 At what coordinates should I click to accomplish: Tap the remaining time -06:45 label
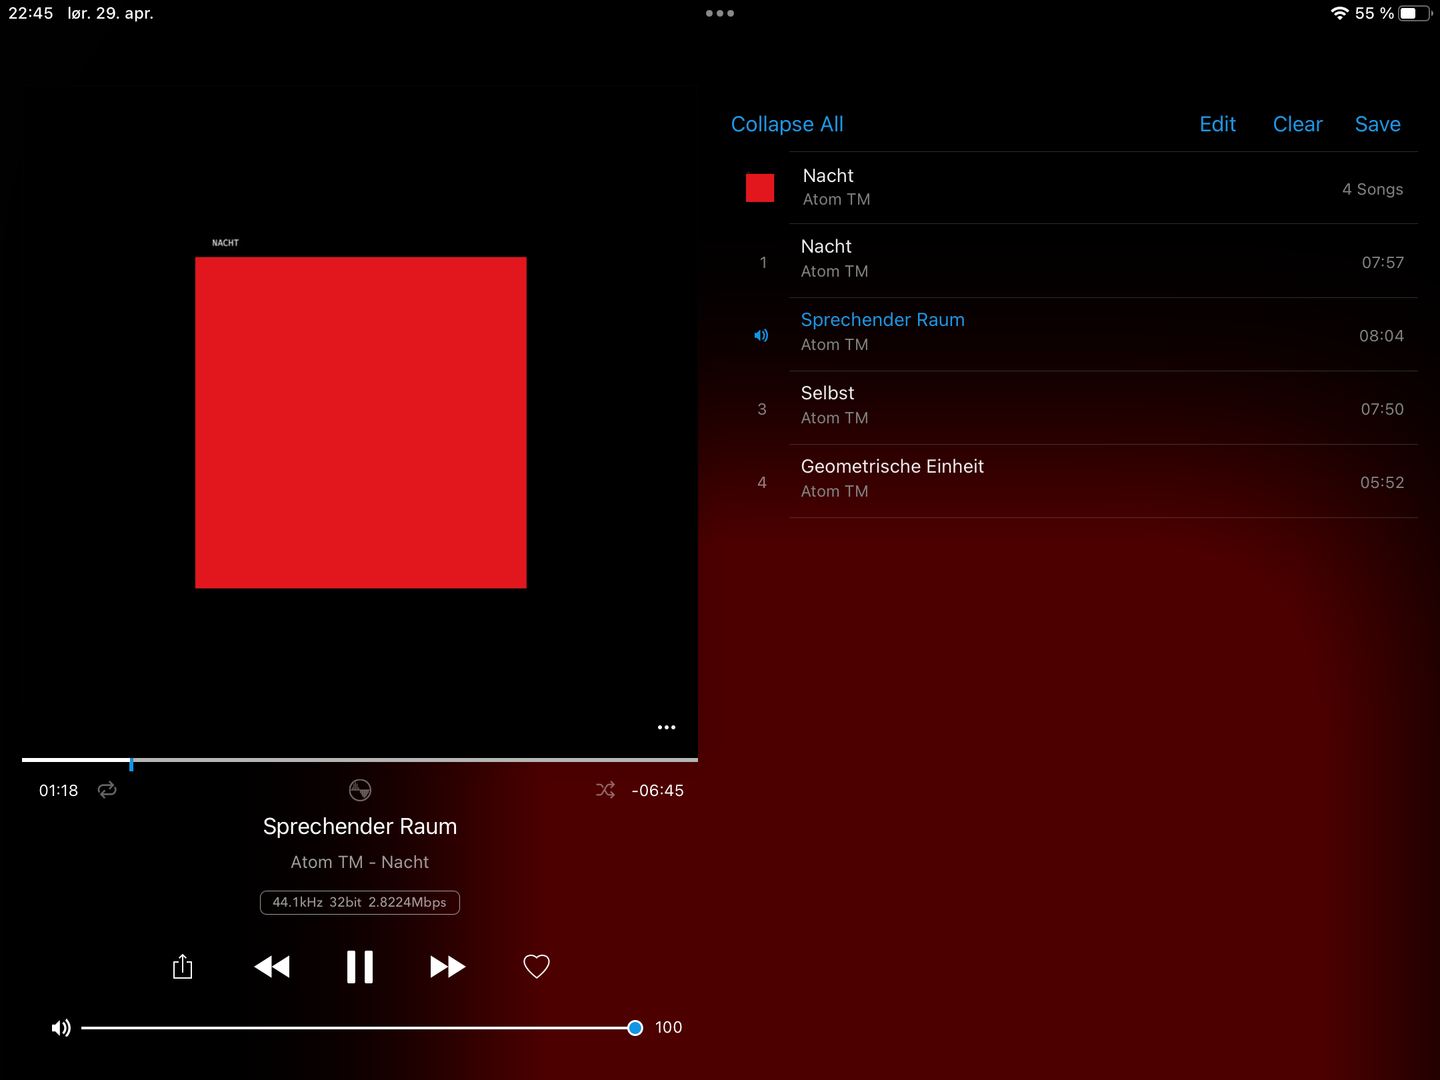tap(658, 790)
